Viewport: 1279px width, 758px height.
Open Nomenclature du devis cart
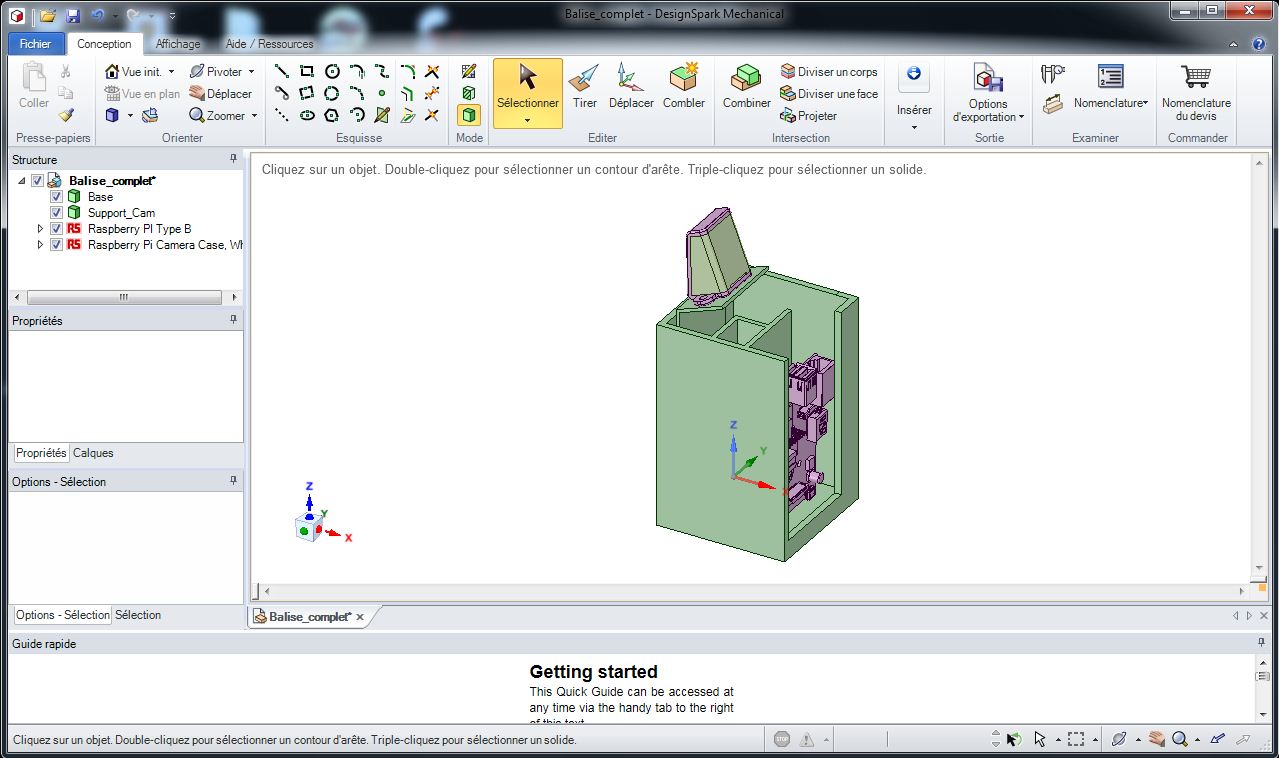pyautogui.click(x=1196, y=92)
